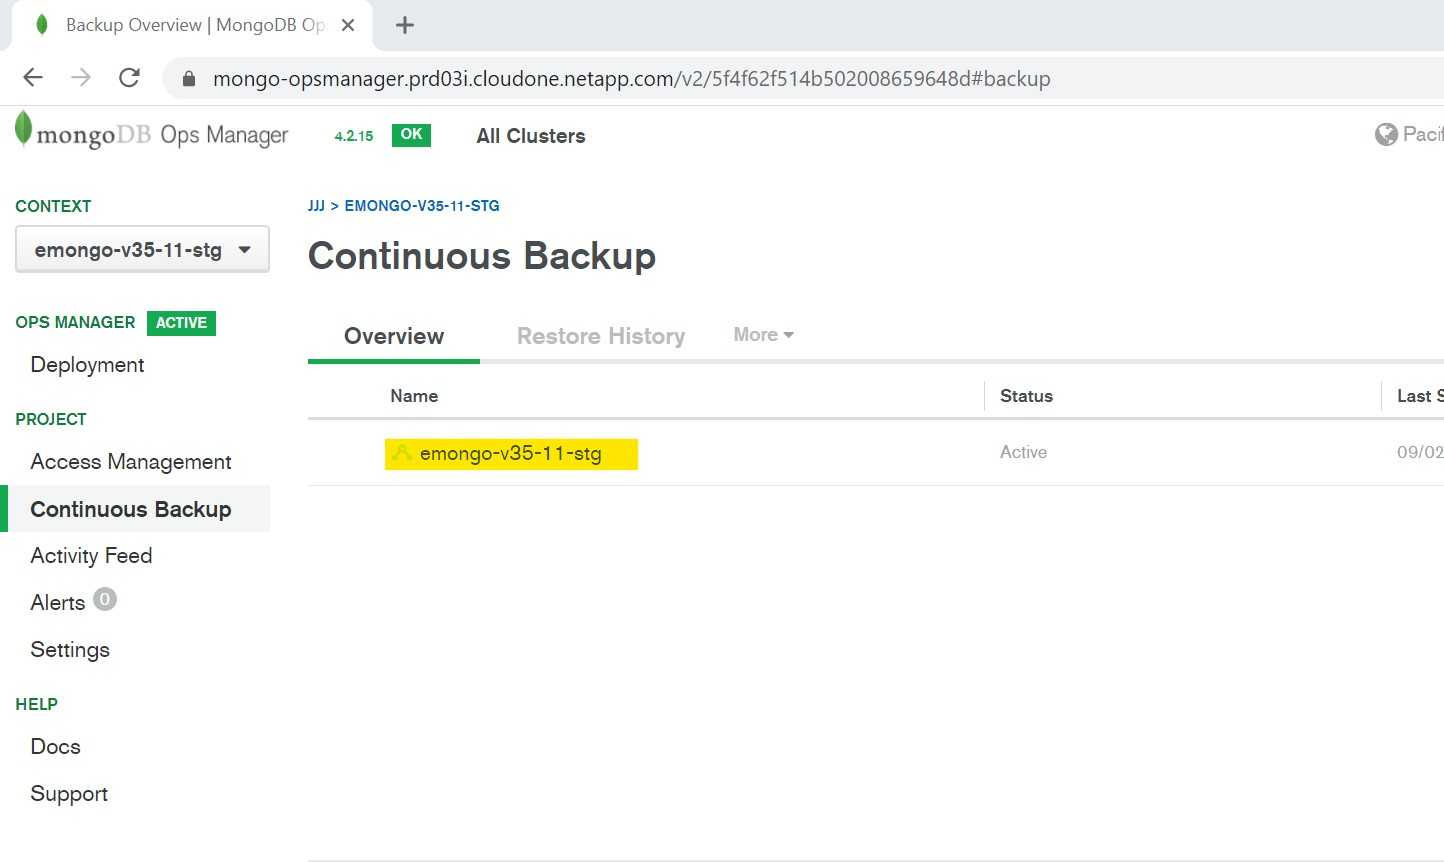Select Continuous Backup in the sidebar
The image size is (1444, 862).
coord(131,509)
